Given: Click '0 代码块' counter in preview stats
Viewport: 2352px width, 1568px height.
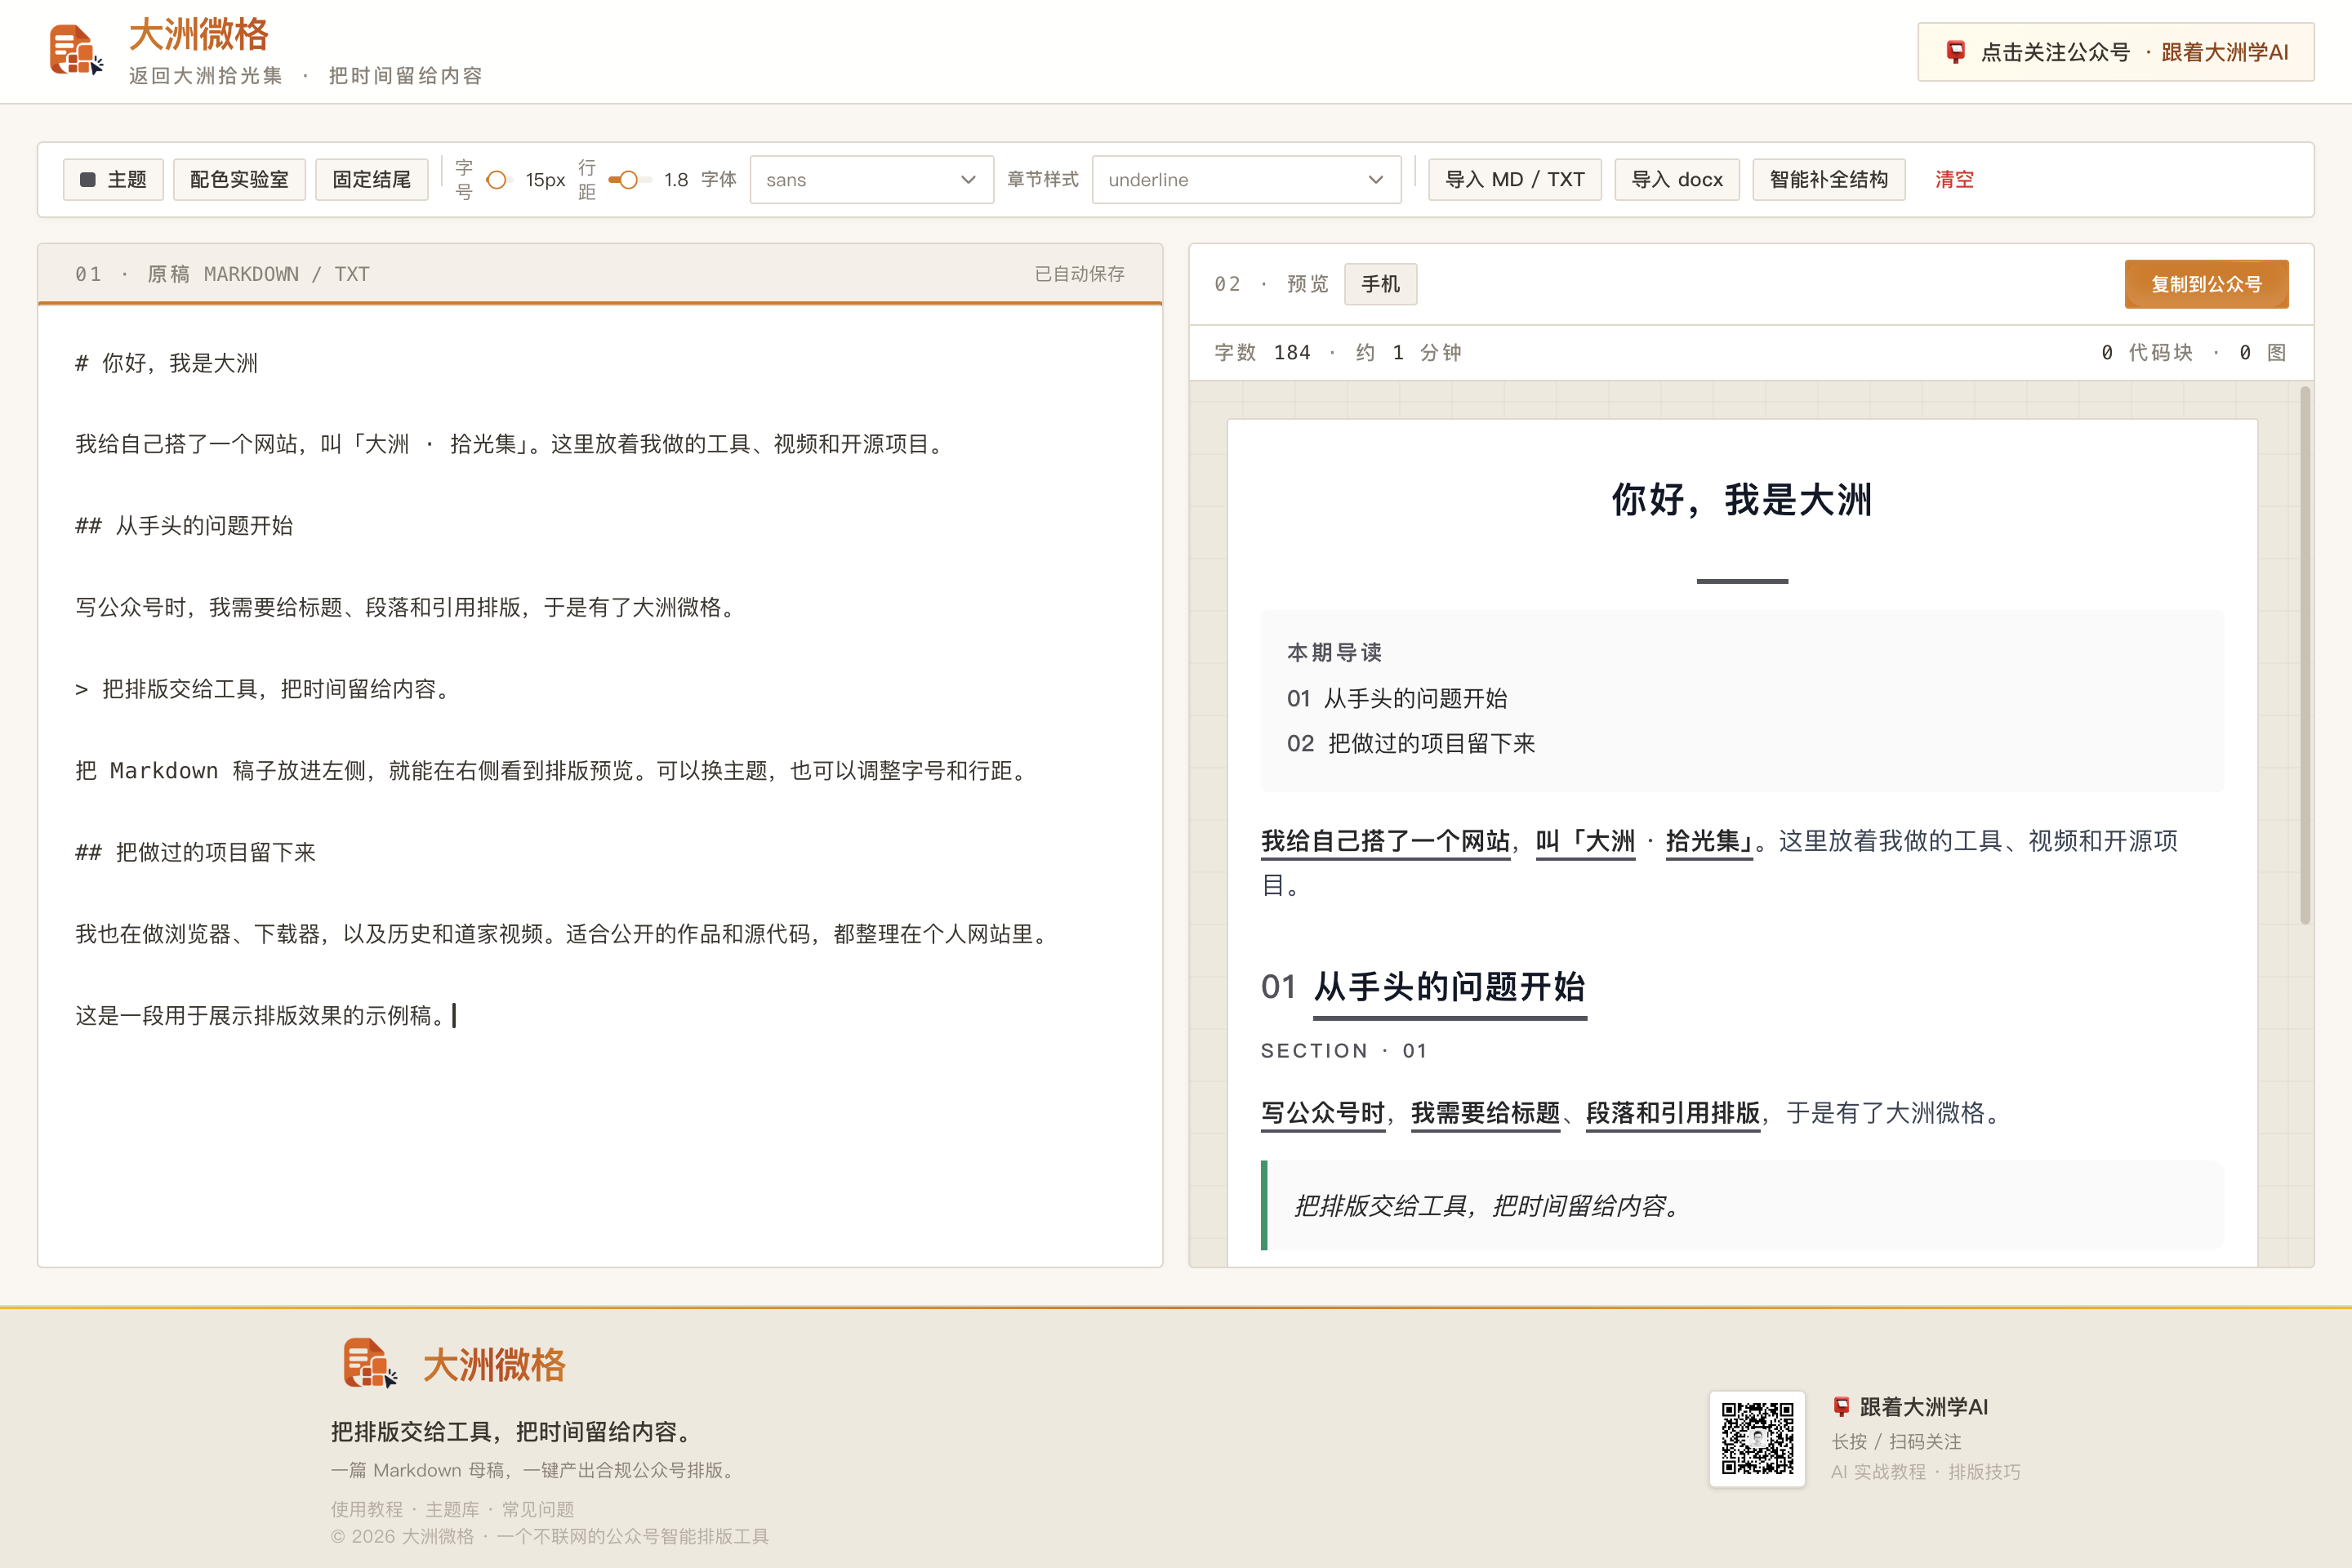Looking at the screenshot, I should (2146, 352).
